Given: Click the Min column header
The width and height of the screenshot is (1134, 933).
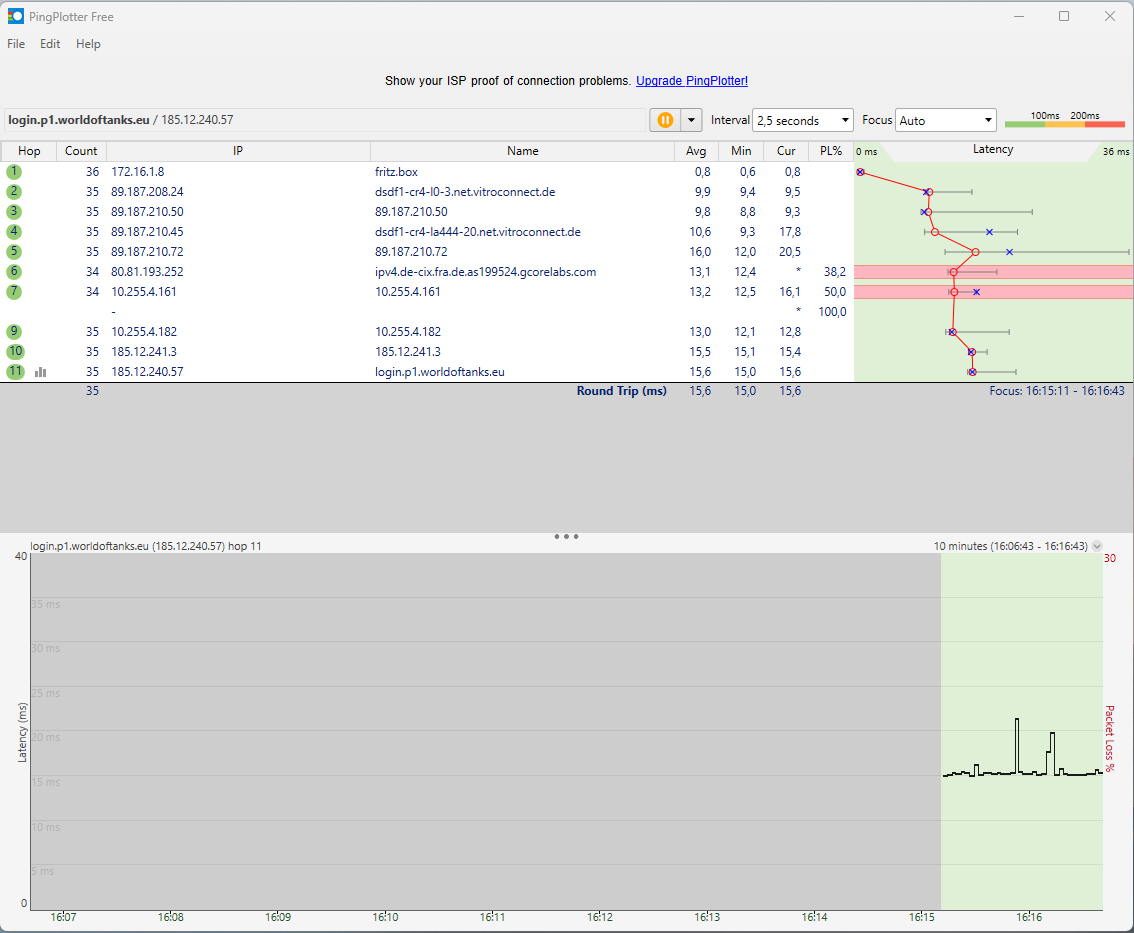Looking at the screenshot, I should 741,150.
